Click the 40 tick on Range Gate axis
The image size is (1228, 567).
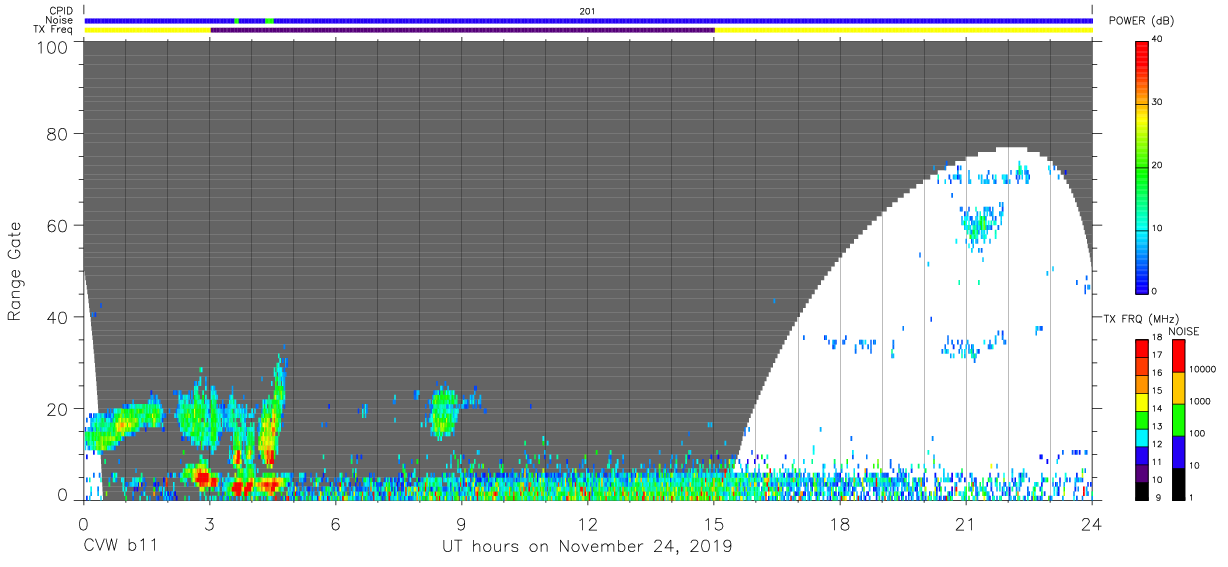58,317
